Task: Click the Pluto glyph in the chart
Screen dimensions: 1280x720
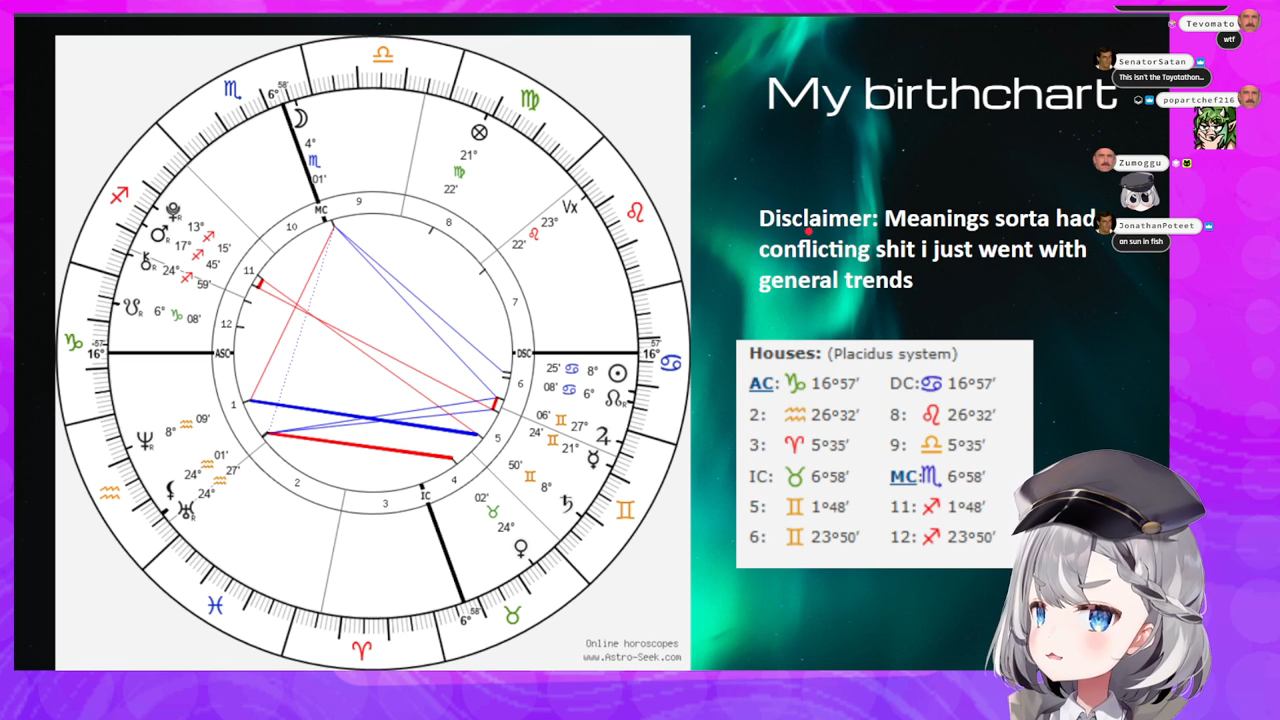Action: [173, 211]
